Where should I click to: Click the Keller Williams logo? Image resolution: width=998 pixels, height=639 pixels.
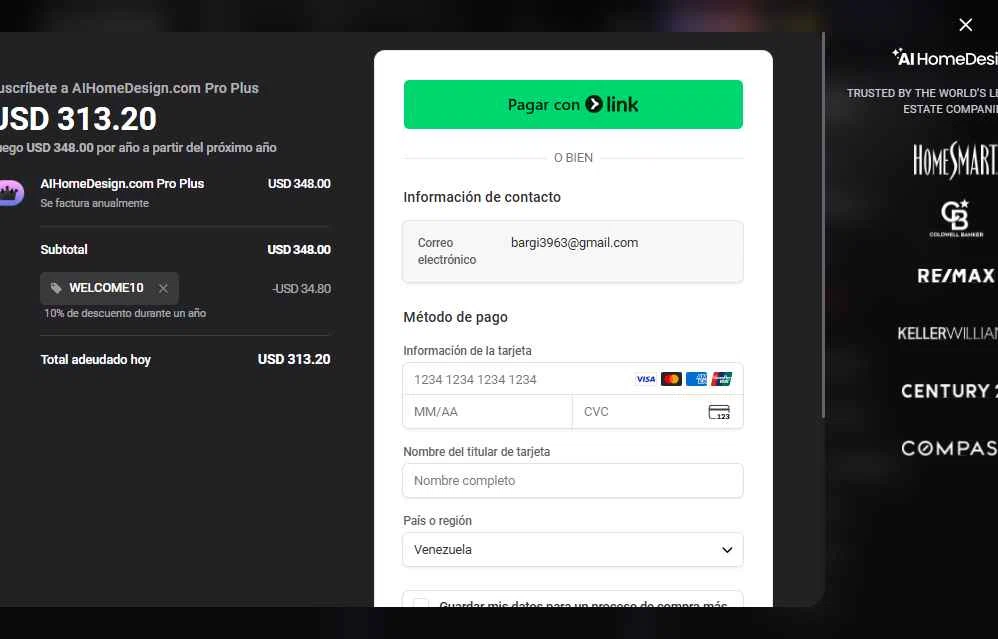coord(948,334)
